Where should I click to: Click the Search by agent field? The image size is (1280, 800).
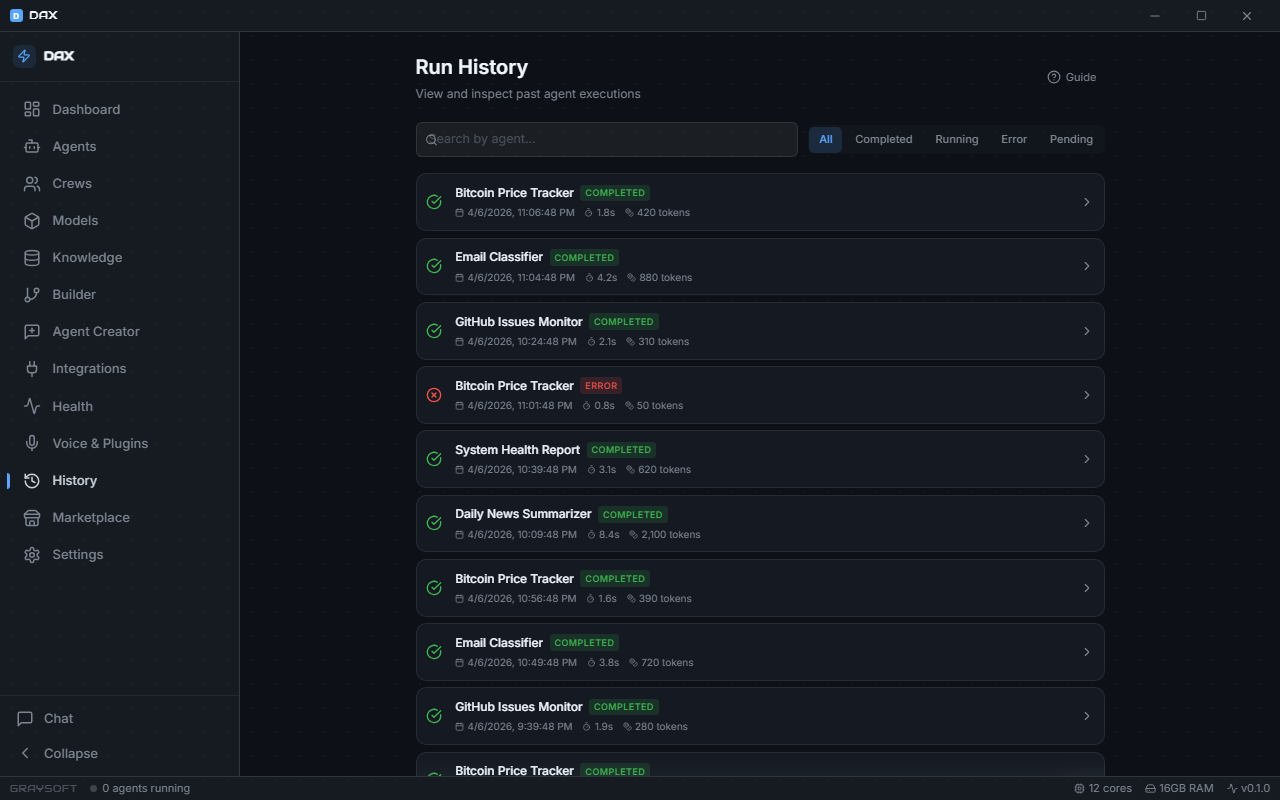606,139
